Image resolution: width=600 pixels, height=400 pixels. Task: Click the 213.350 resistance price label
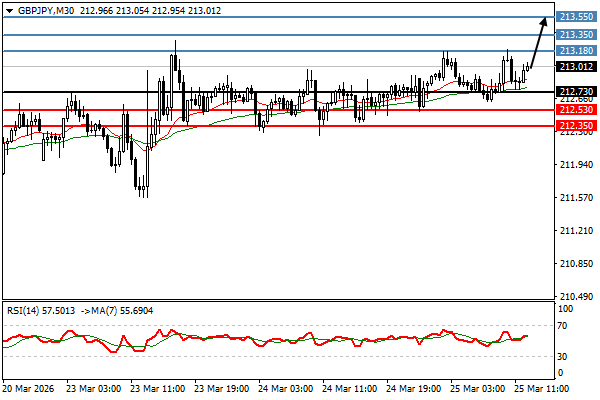click(x=575, y=34)
